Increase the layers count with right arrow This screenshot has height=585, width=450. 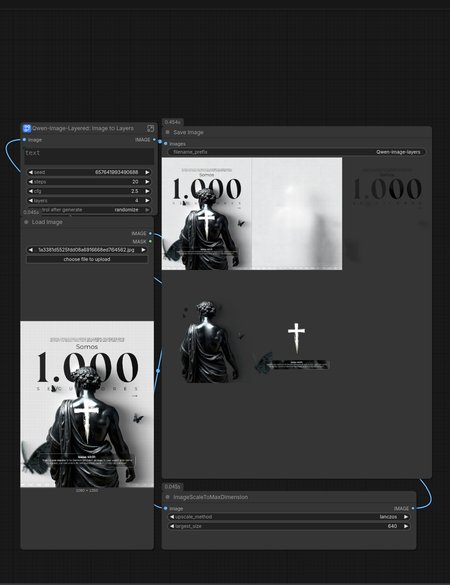click(x=147, y=200)
